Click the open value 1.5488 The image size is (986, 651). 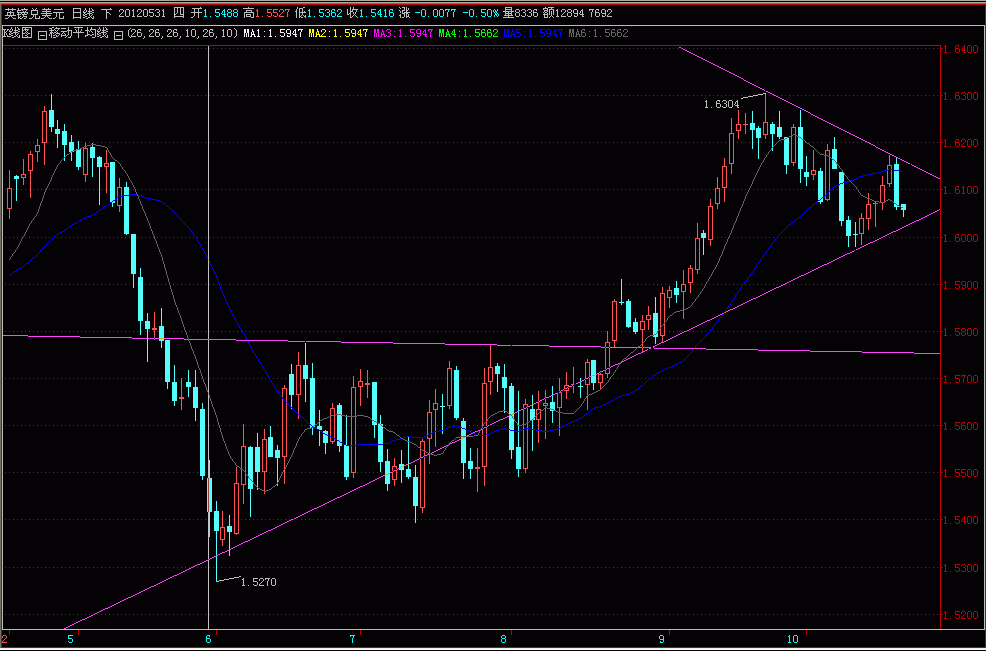click(222, 13)
